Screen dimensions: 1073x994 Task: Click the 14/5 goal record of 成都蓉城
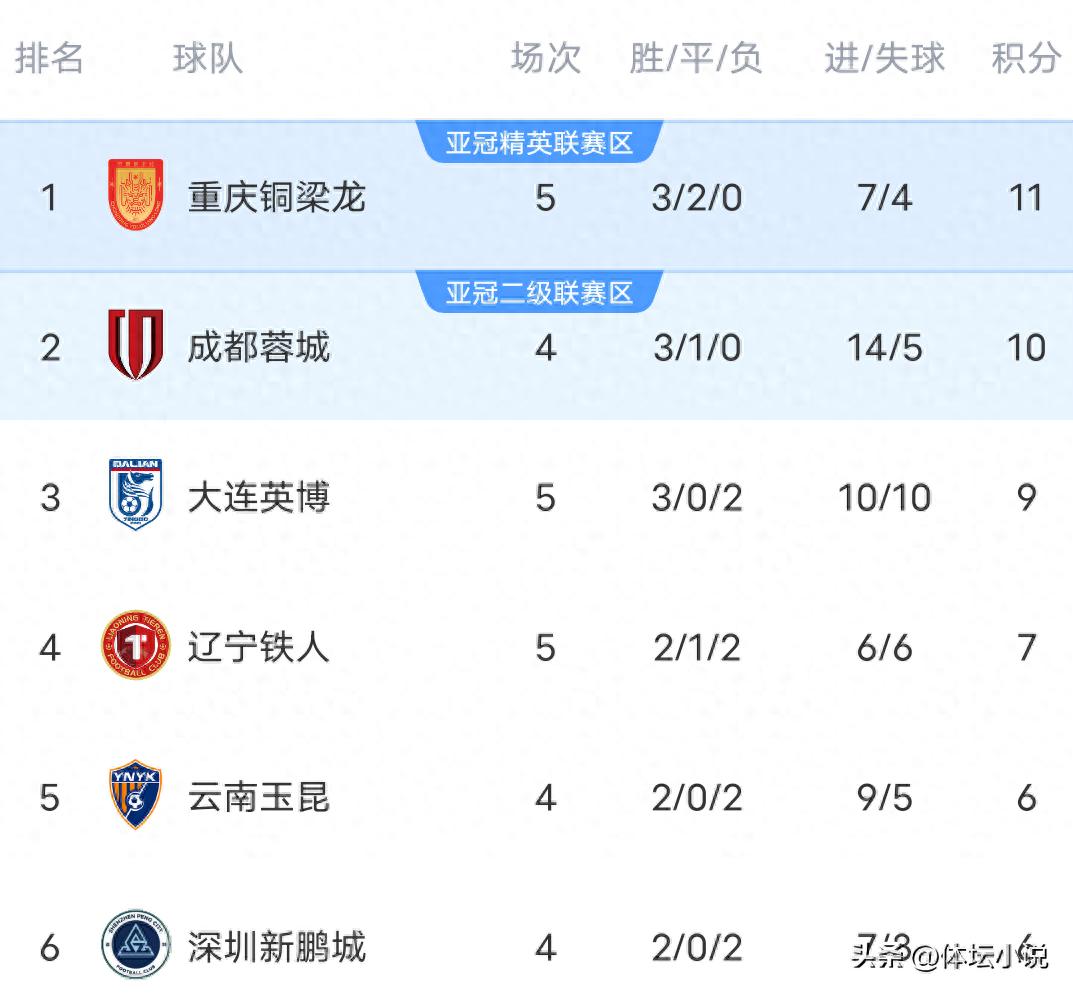[883, 347]
